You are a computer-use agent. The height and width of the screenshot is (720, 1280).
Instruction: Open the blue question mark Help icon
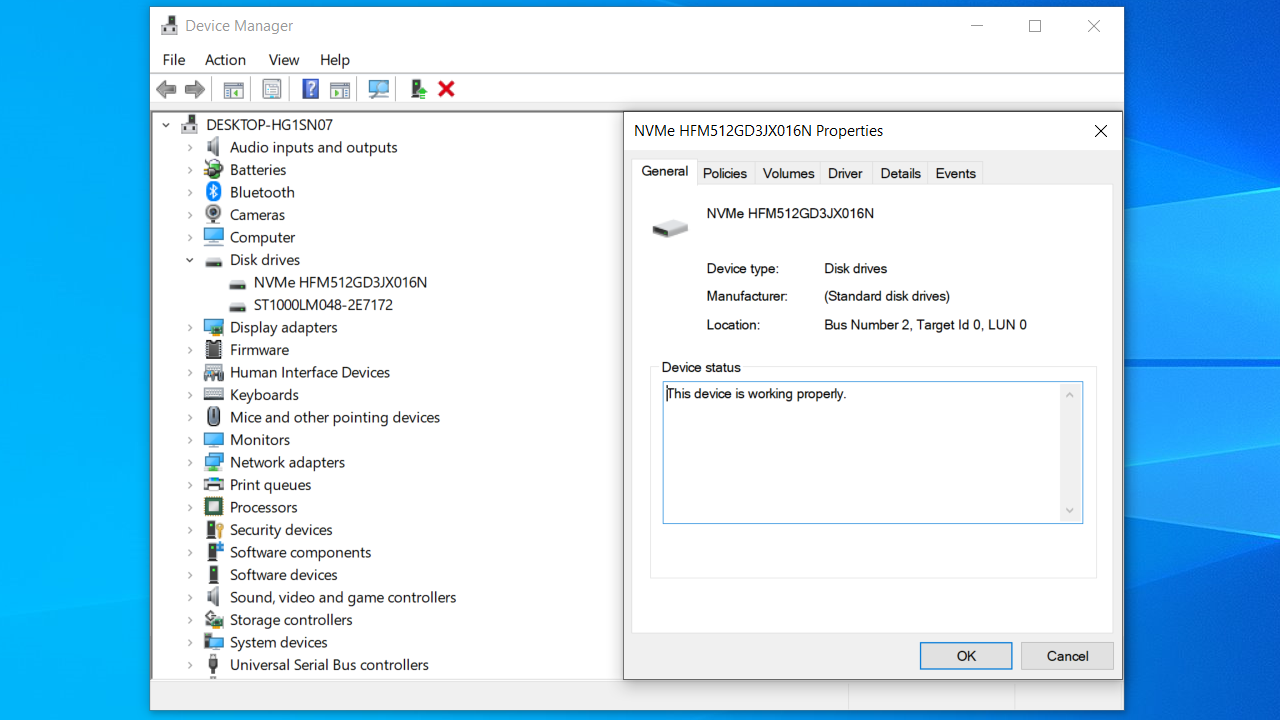[310, 89]
